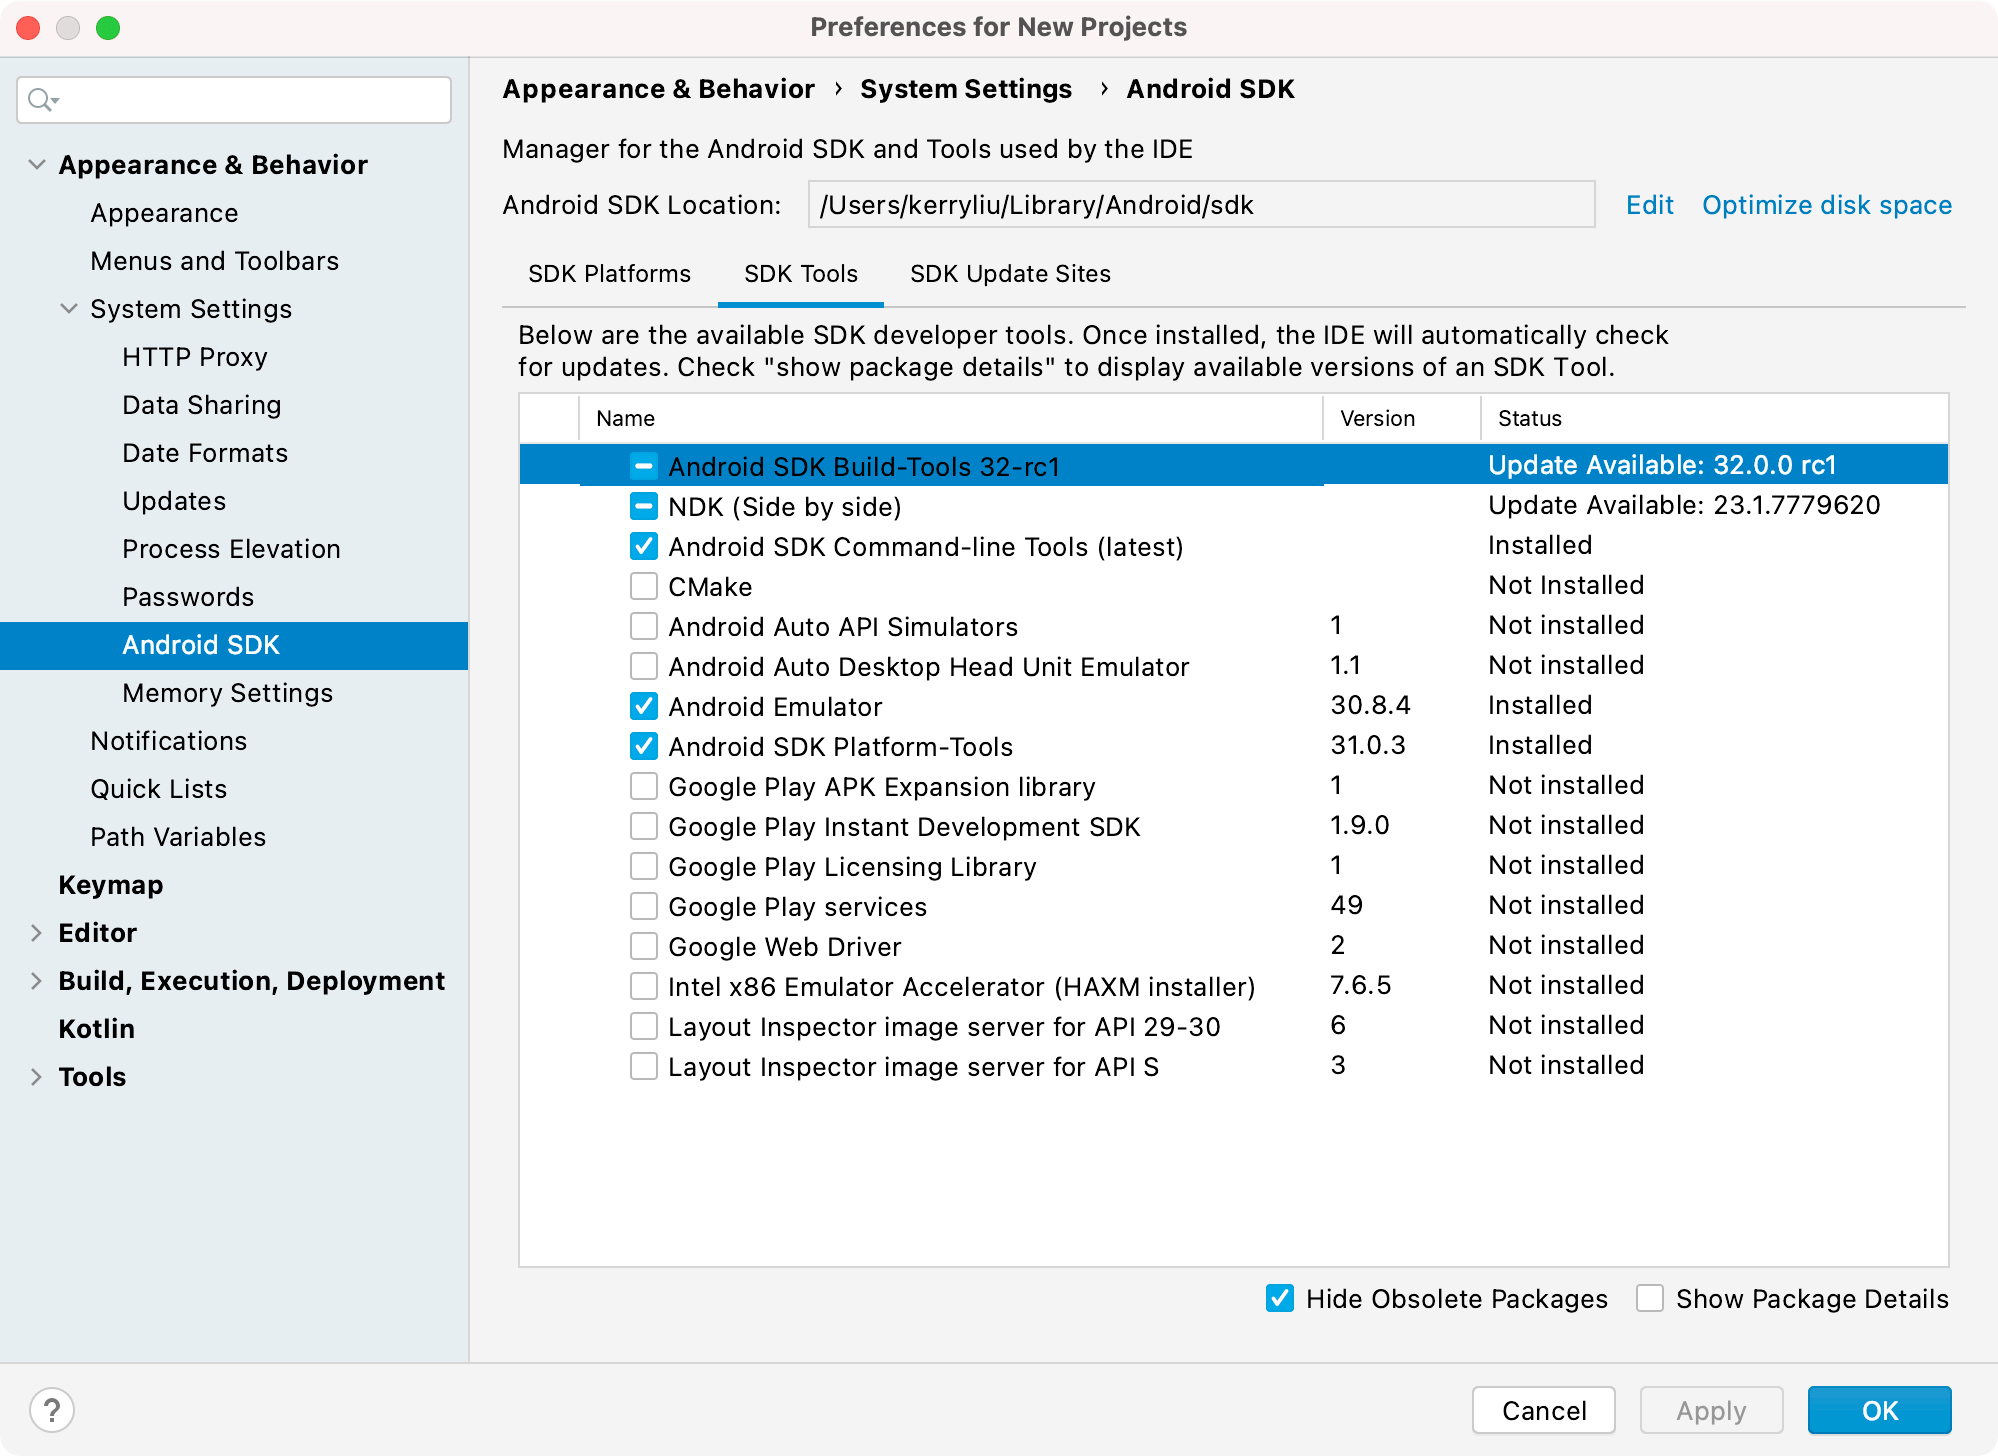Open Path Variables settings
Viewport: 1998px width, 1456px height.
[x=178, y=837]
